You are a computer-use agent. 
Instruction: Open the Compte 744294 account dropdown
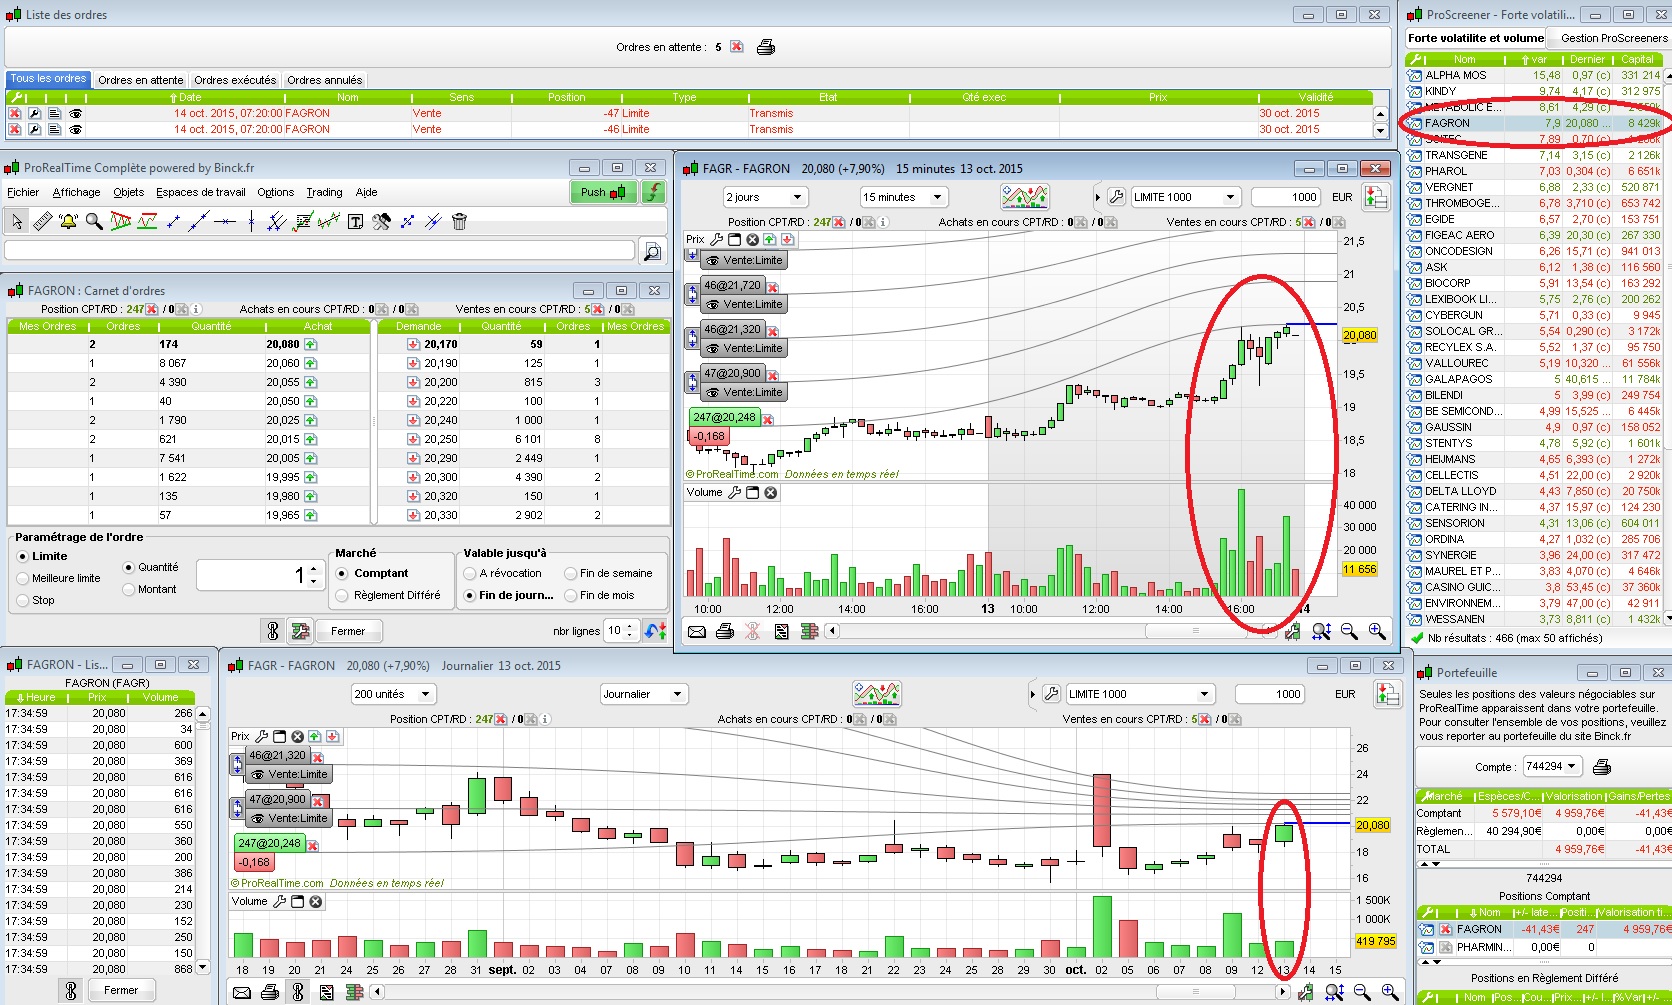coord(1552,767)
